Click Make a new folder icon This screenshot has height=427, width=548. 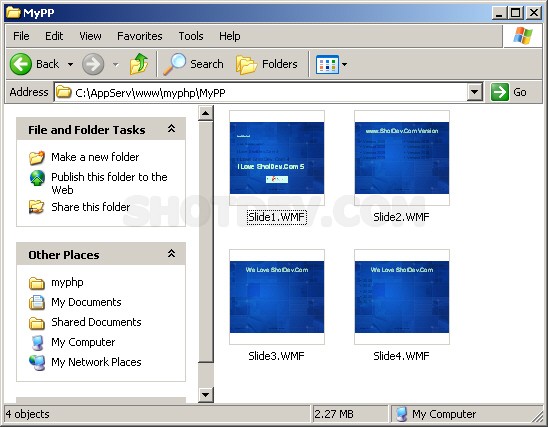point(37,157)
